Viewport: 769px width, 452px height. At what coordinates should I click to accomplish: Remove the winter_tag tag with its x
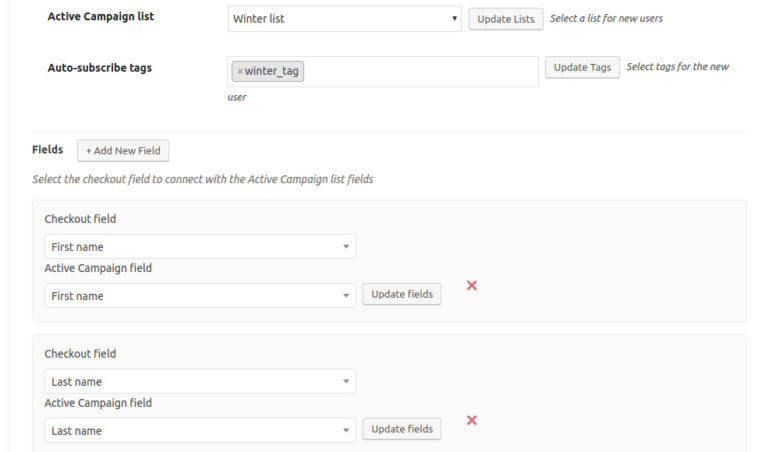click(x=240, y=71)
